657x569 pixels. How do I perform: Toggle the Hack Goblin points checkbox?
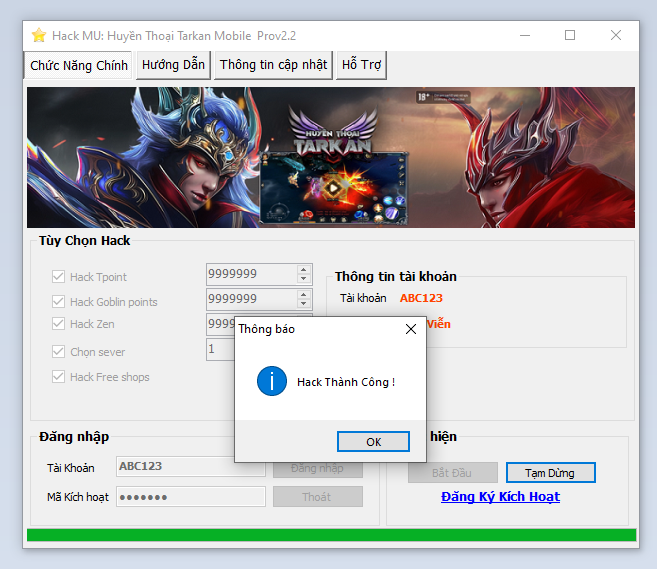click(58, 302)
